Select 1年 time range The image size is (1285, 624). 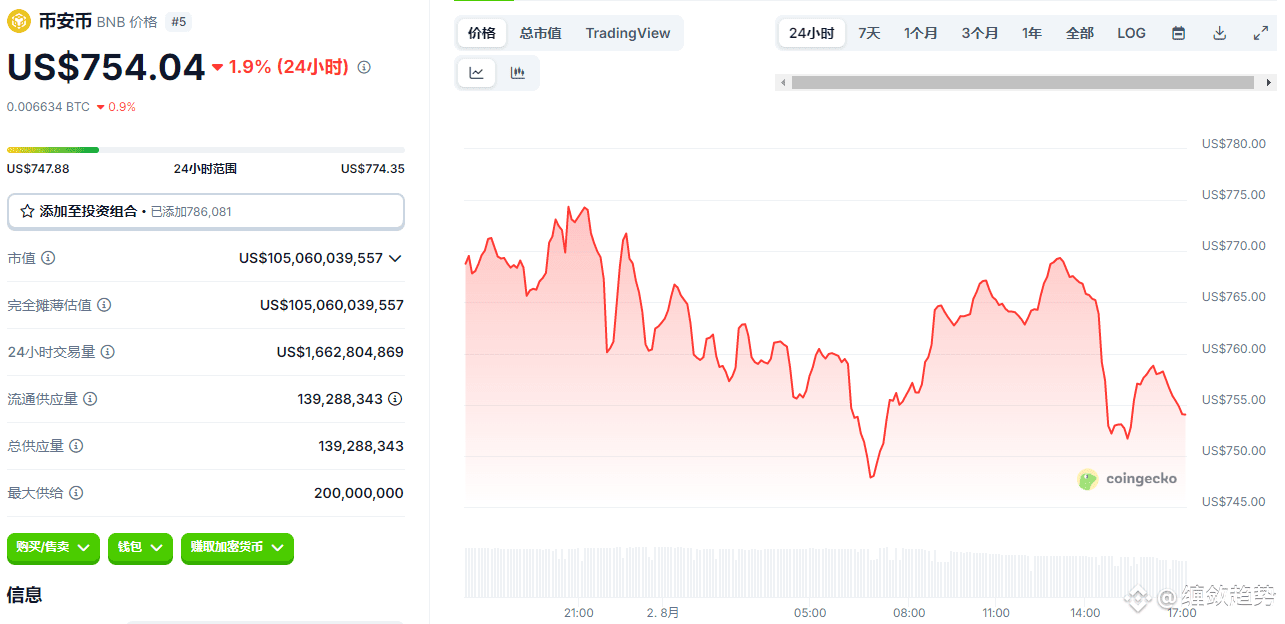pos(1032,33)
